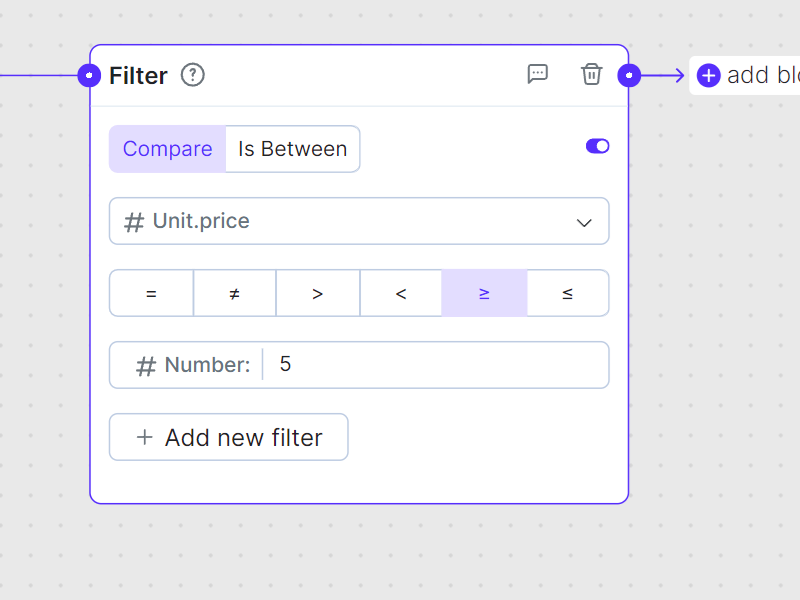Click the plus icon to add block
The width and height of the screenshot is (800, 600).
[709, 75]
